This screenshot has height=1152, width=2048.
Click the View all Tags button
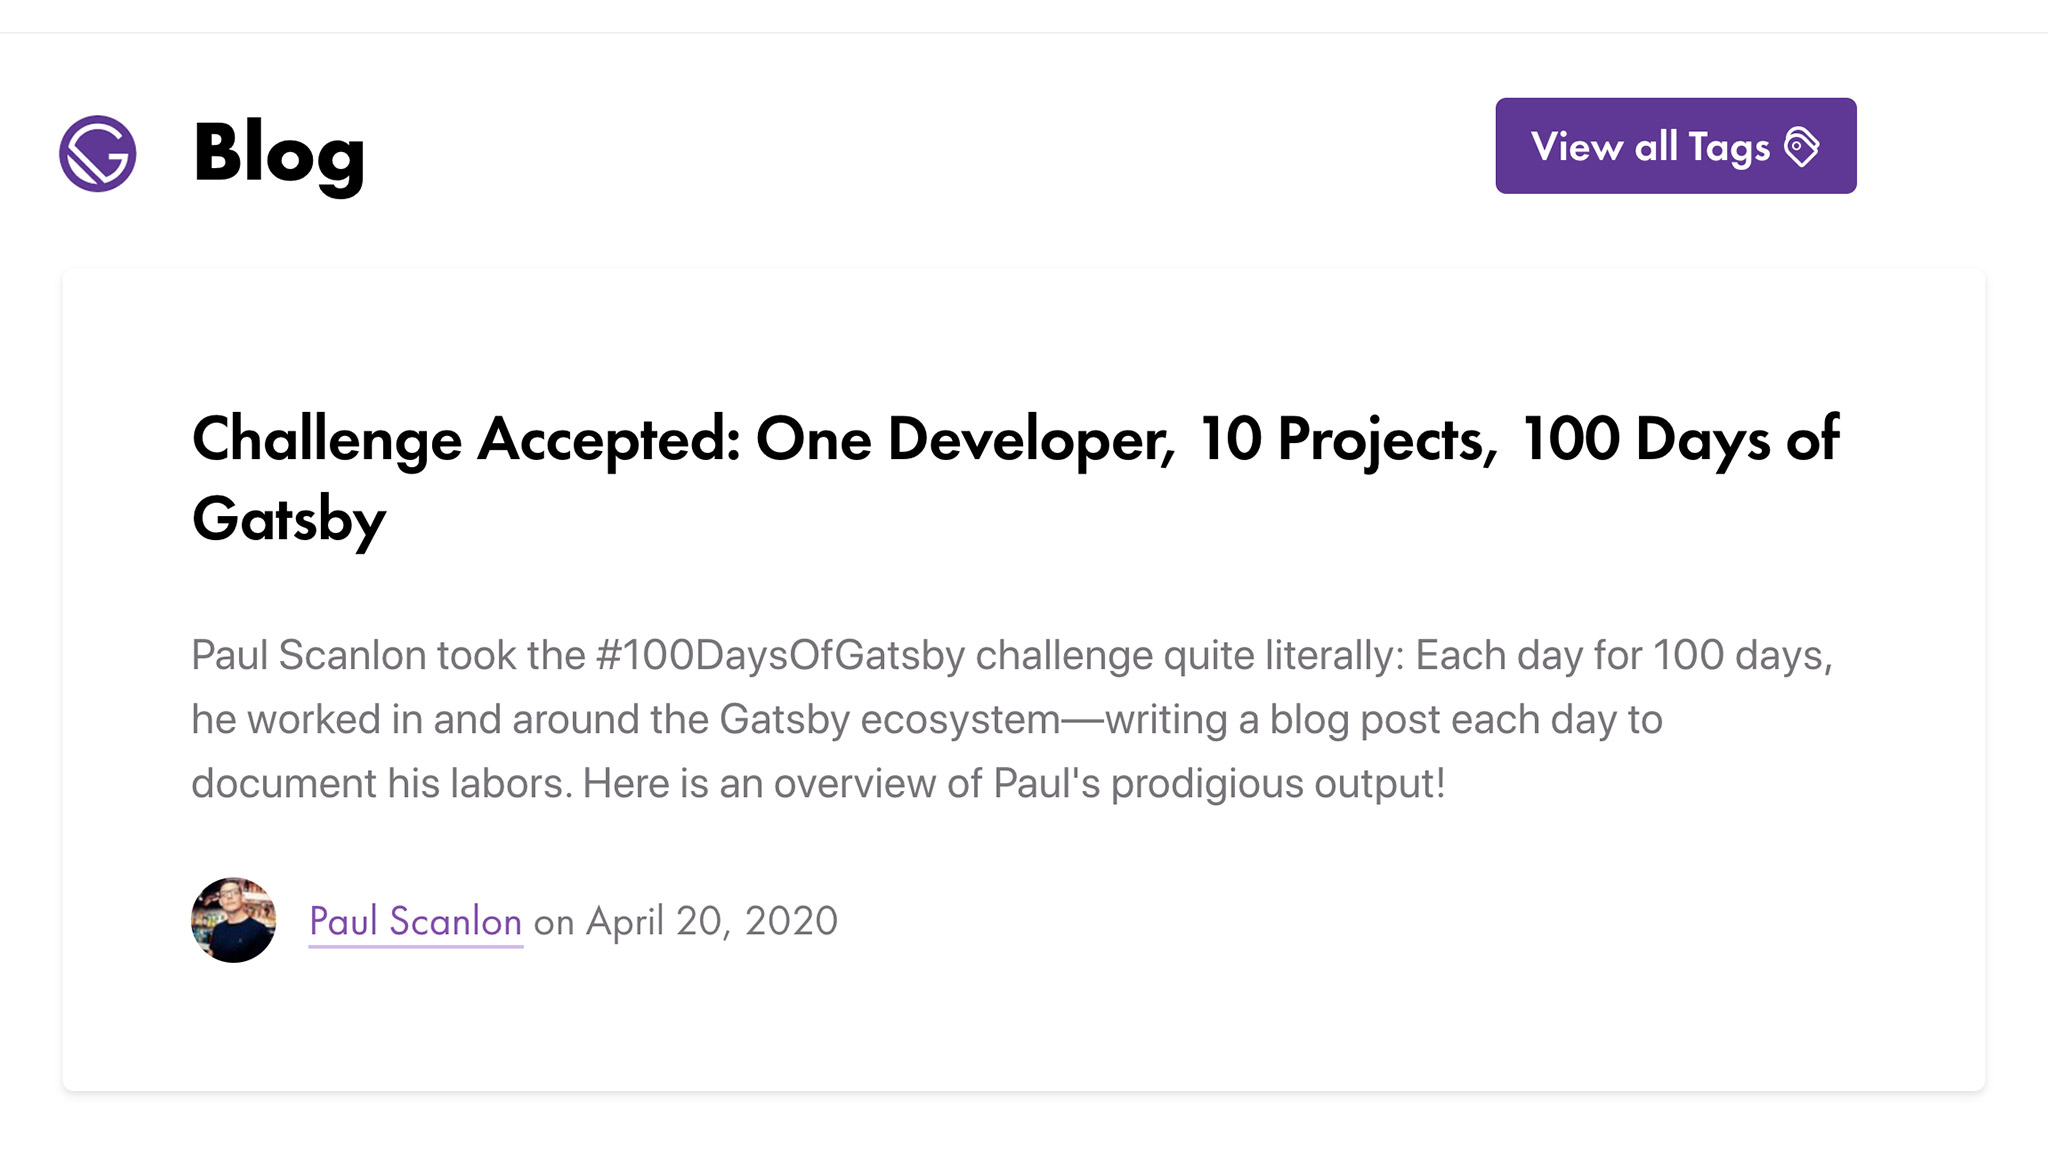click(1676, 146)
